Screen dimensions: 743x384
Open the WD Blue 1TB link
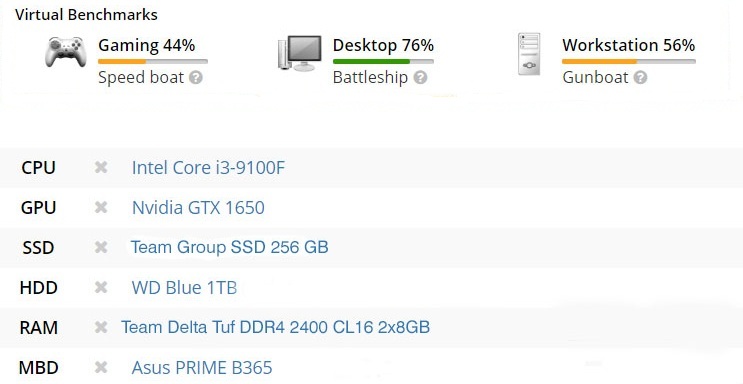click(x=184, y=288)
